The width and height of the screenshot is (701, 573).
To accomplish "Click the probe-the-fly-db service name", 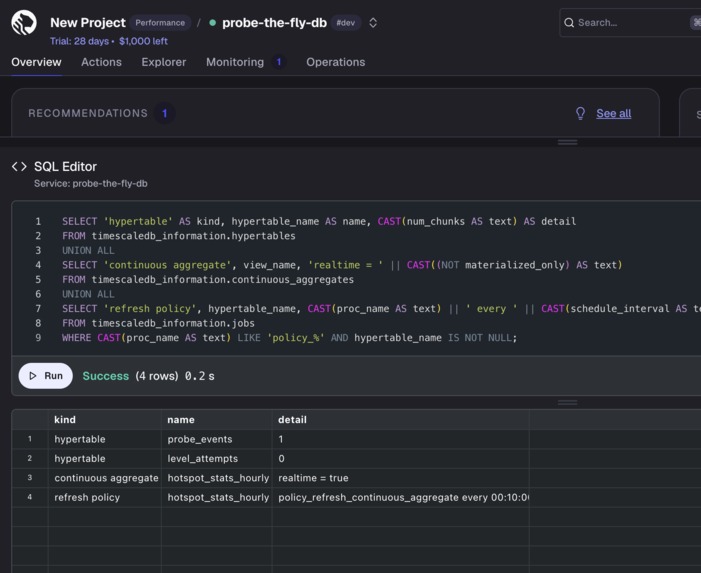I will coord(274,23).
